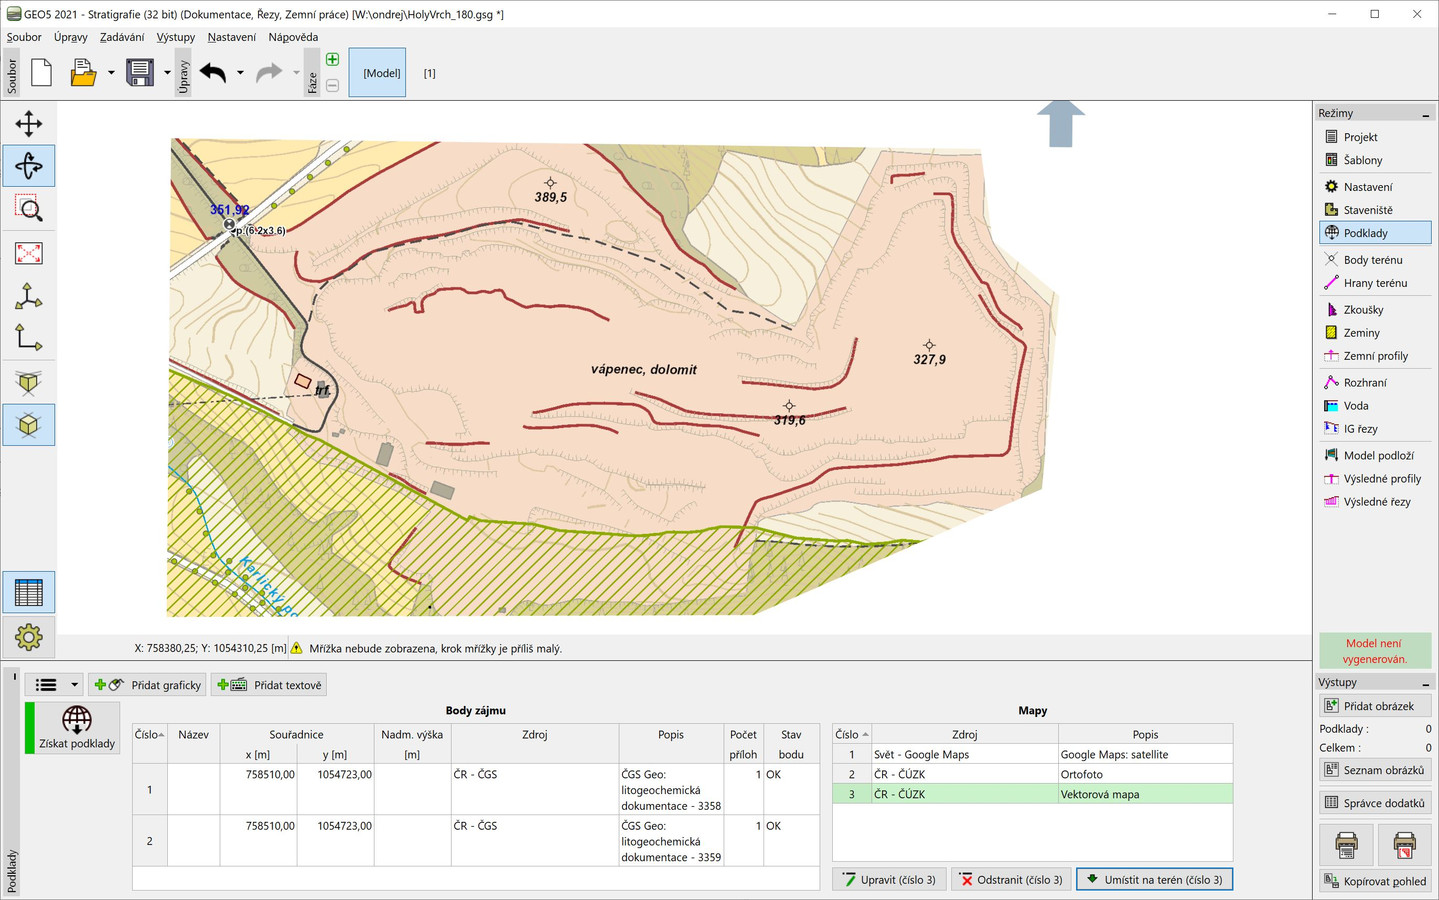Open the view settings gear icon
The width and height of the screenshot is (1439, 900).
(28, 637)
